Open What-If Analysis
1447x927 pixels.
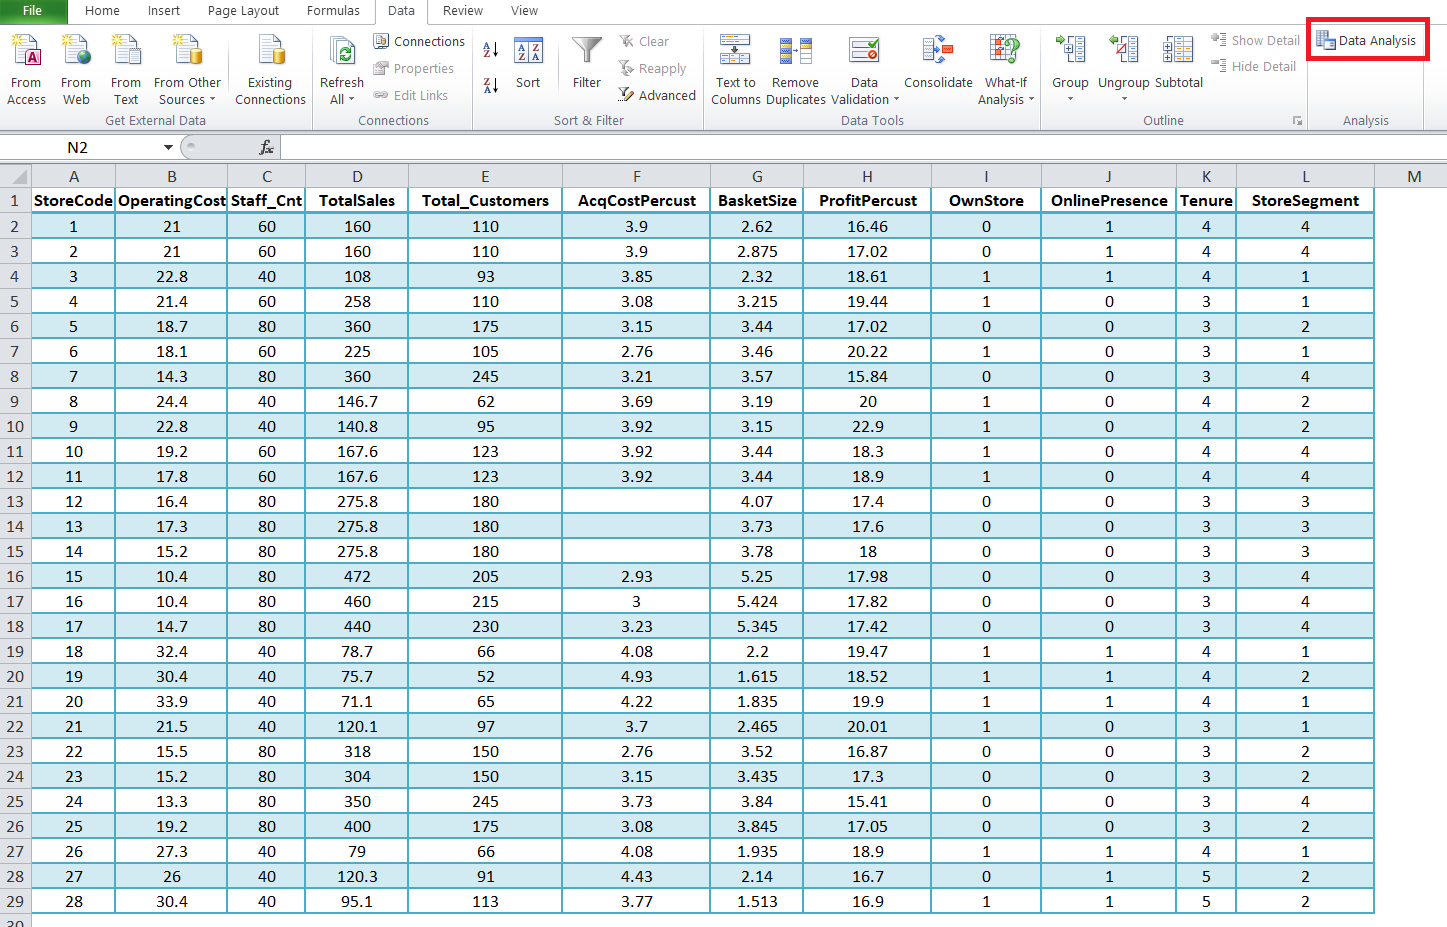click(x=1005, y=70)
